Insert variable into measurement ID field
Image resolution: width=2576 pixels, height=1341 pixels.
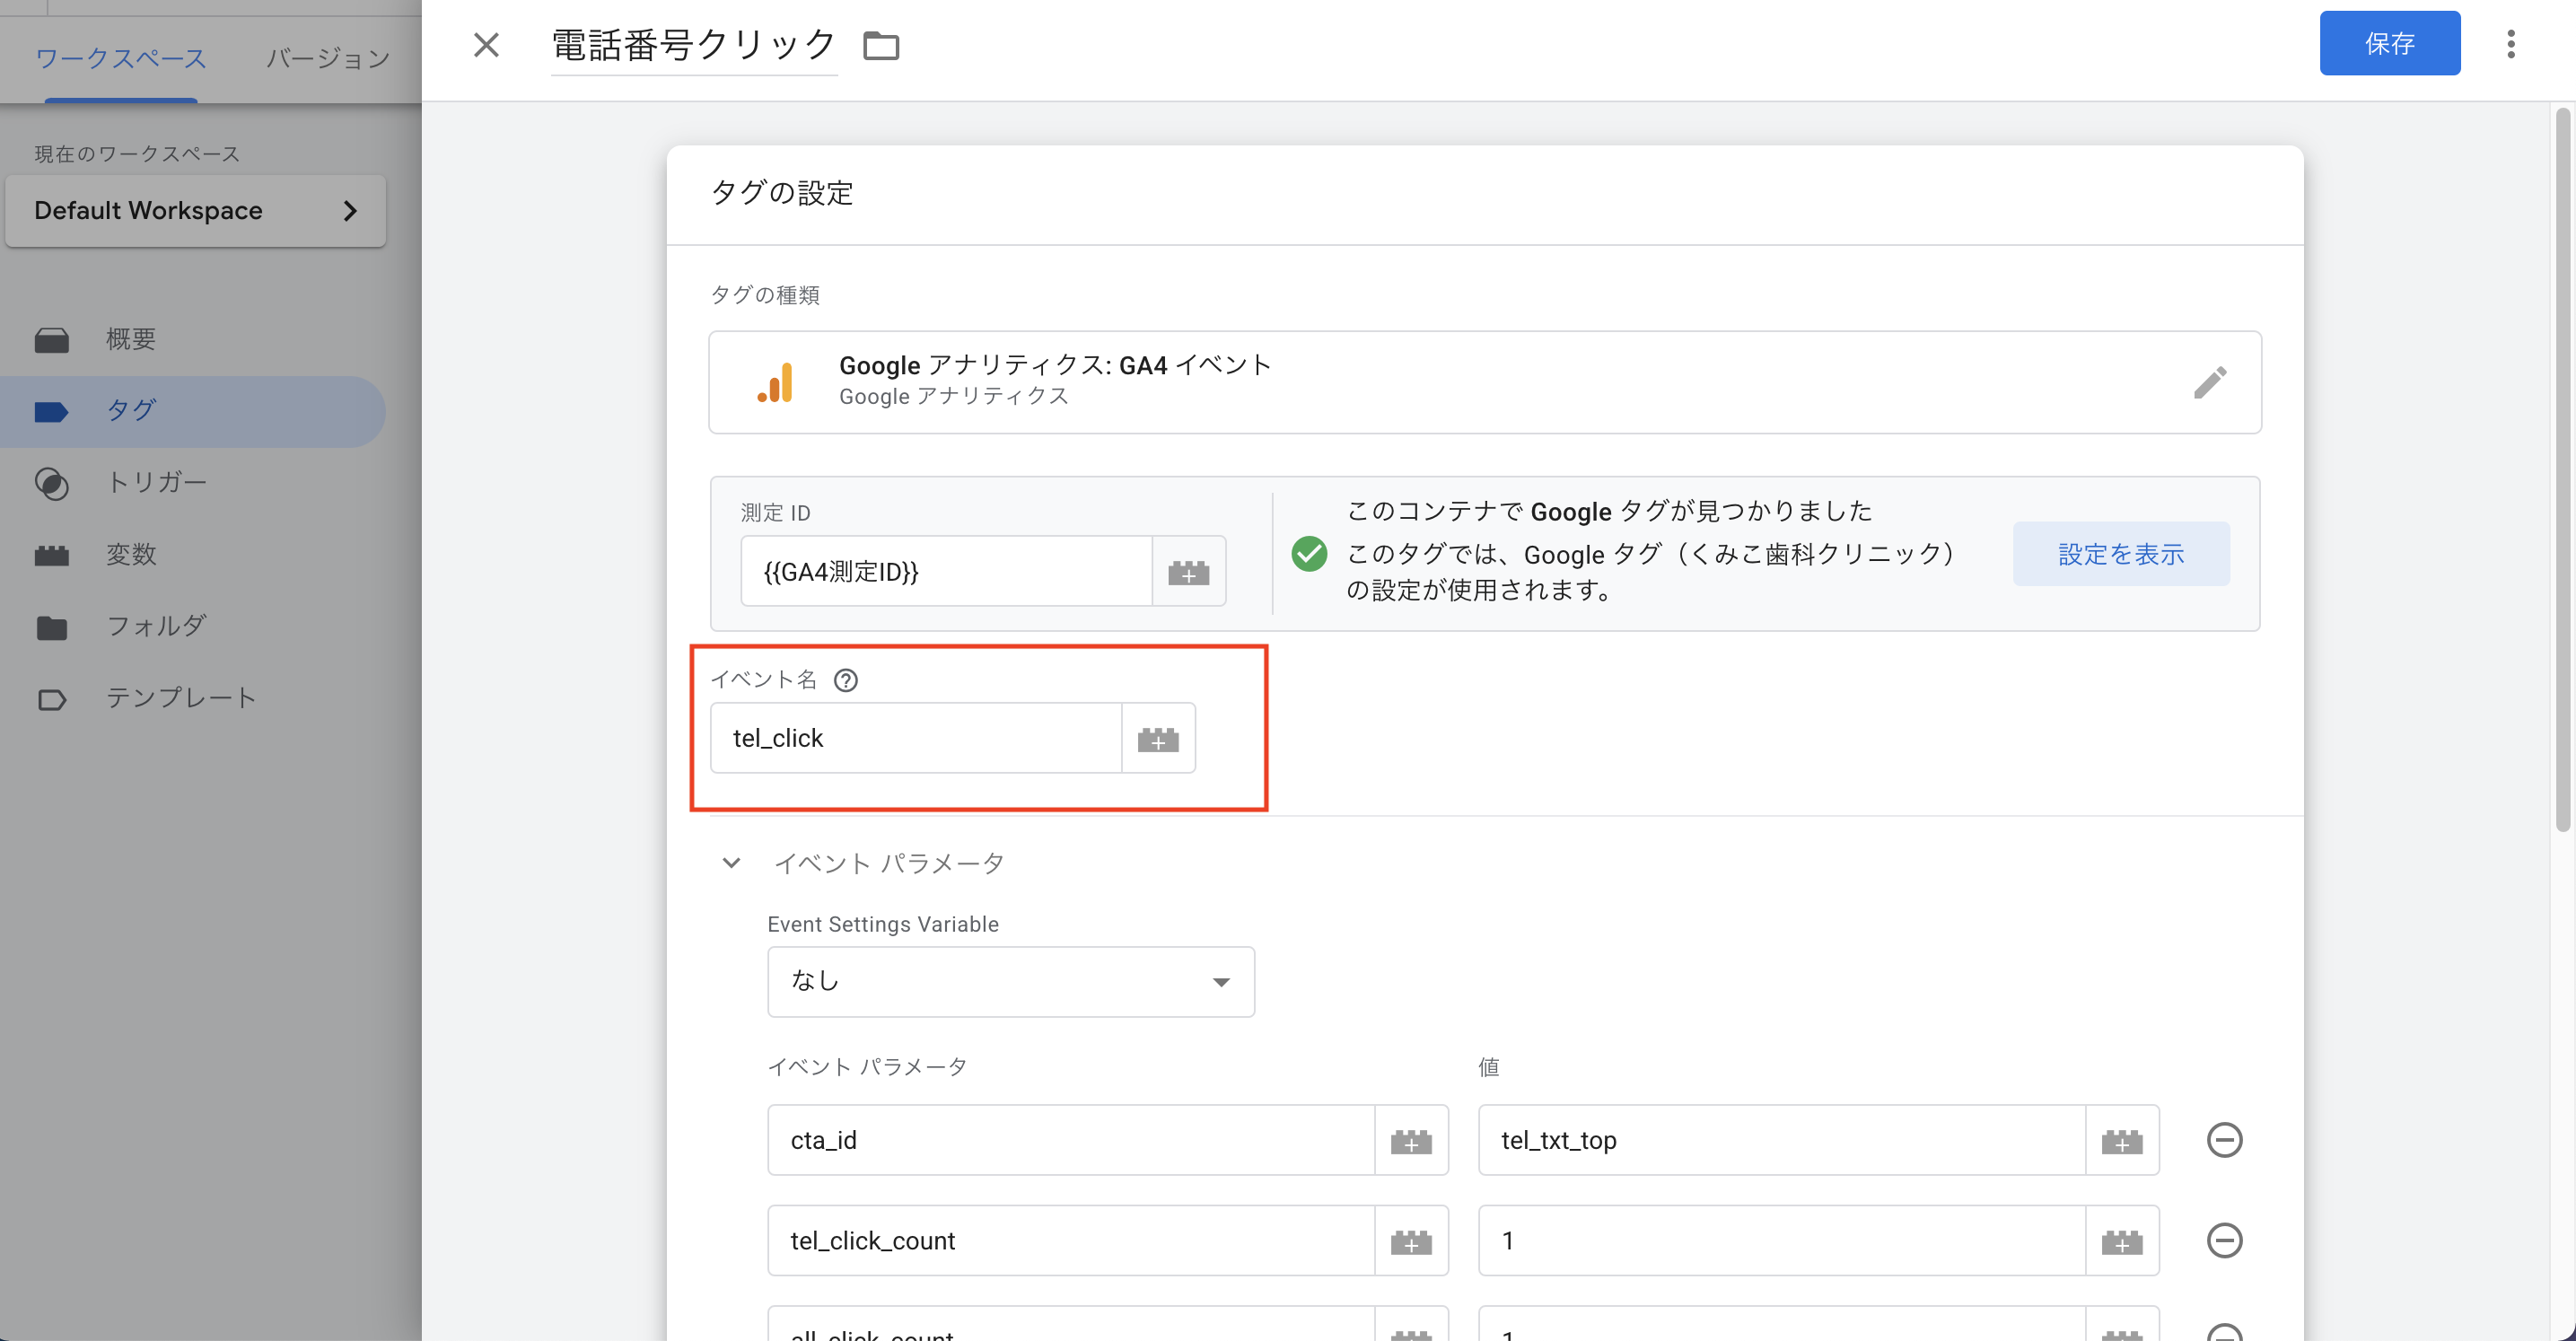1188,572
